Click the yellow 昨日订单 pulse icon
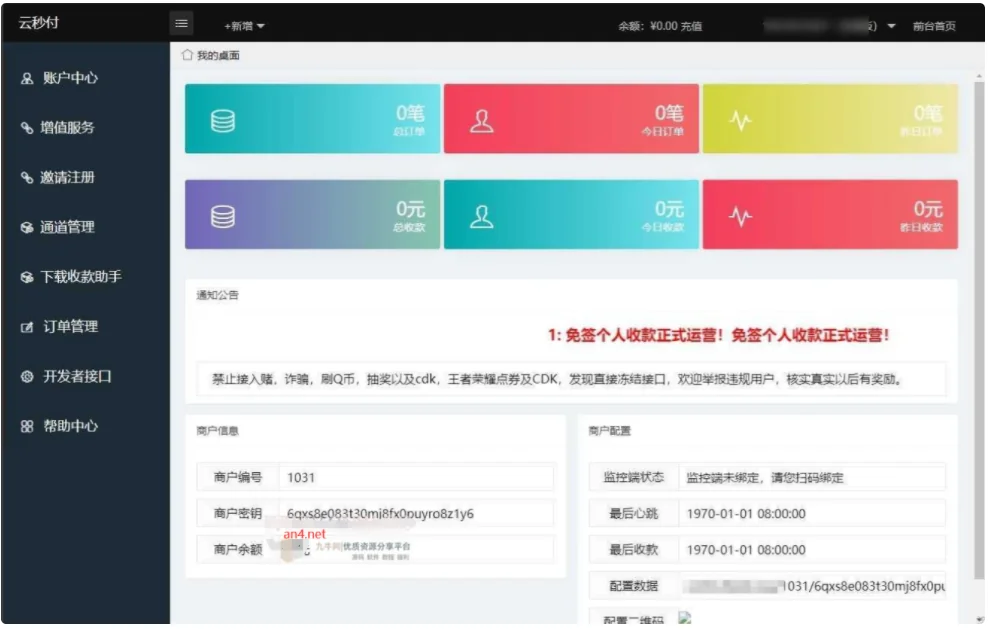The height and width of the screenshot is (629, 988). pyautogui.click(x=741, y=121)
